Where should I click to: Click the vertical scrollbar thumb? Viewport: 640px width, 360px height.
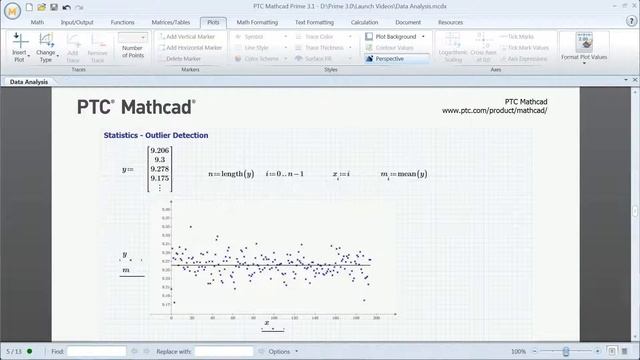pyautogui.click(x=635, y=211)
